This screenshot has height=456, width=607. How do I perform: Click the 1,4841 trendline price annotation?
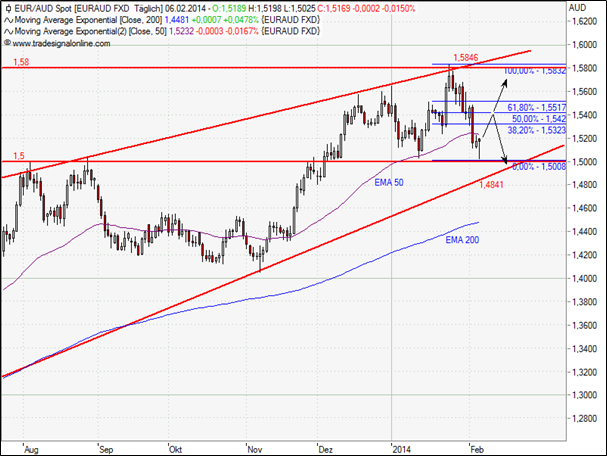[x=491, y=184]
